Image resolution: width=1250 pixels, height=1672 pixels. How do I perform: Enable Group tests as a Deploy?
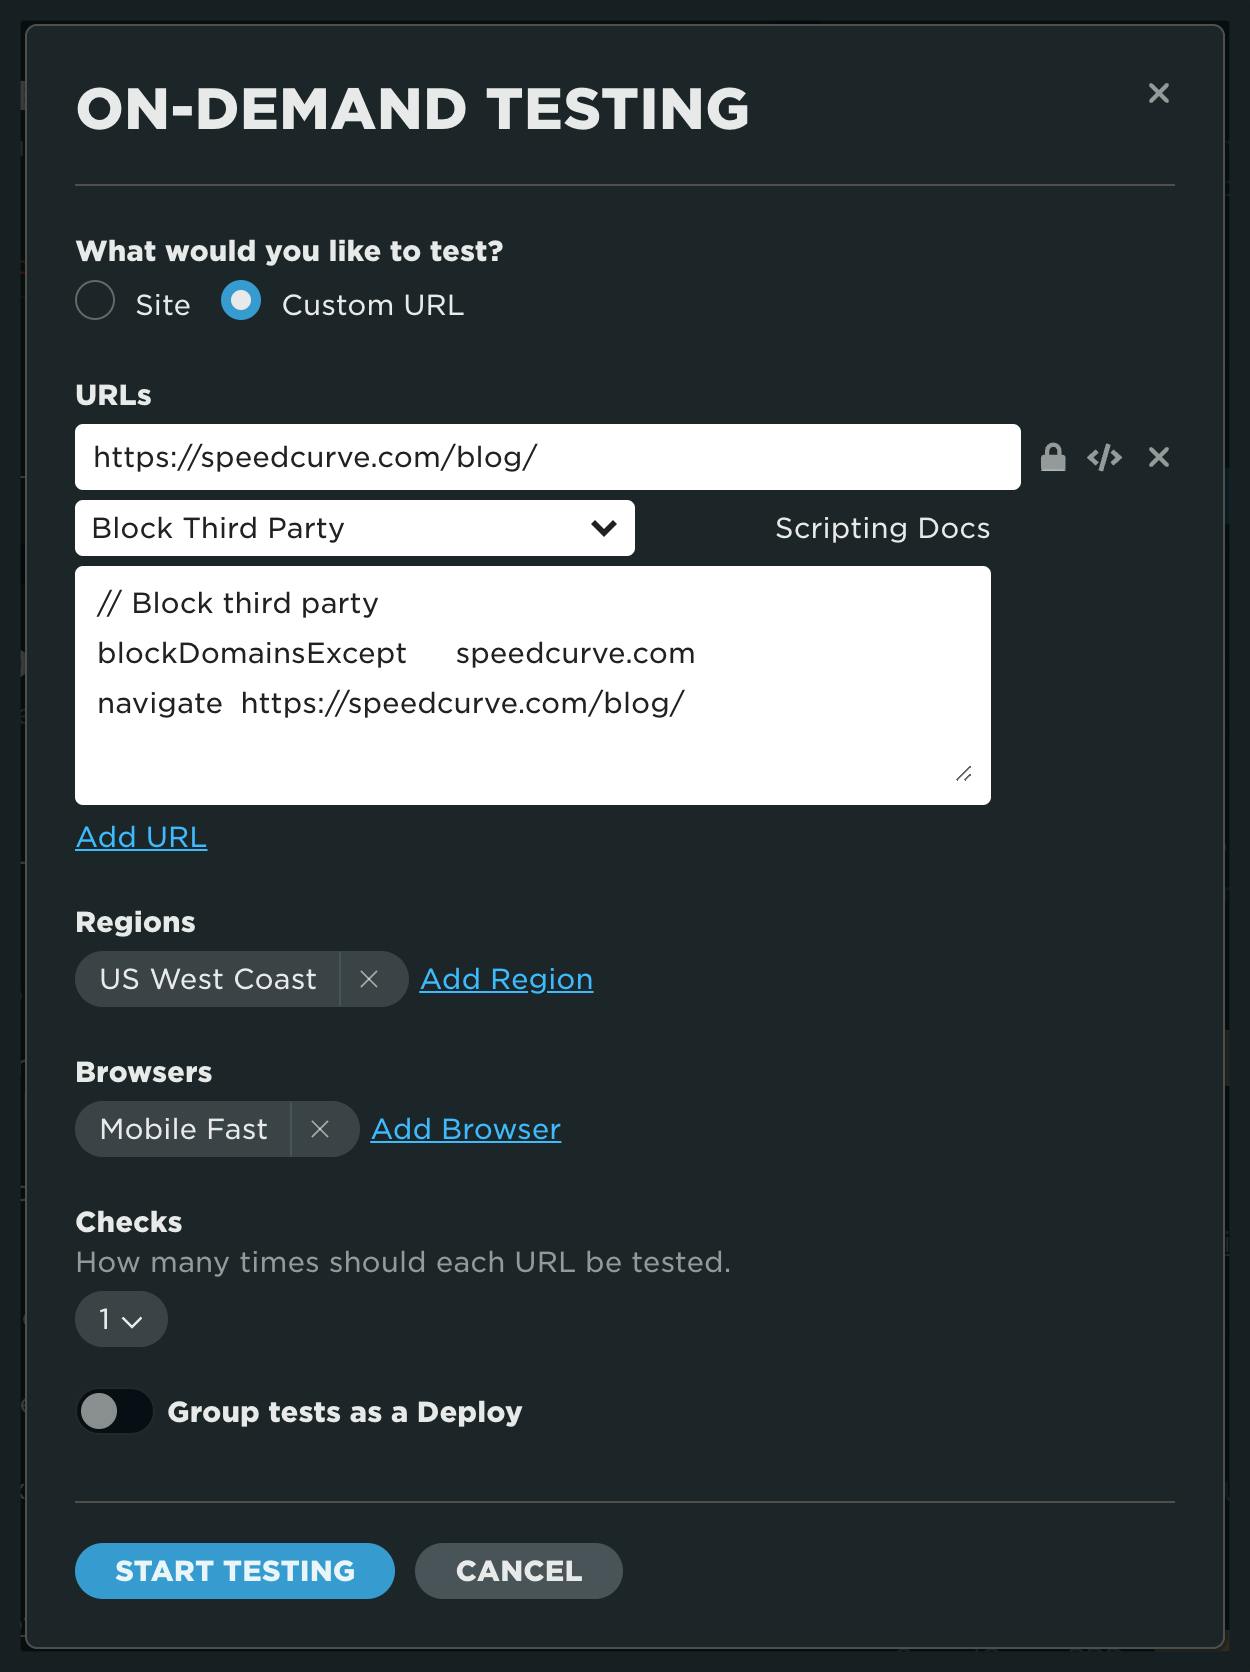[115, 1412]
